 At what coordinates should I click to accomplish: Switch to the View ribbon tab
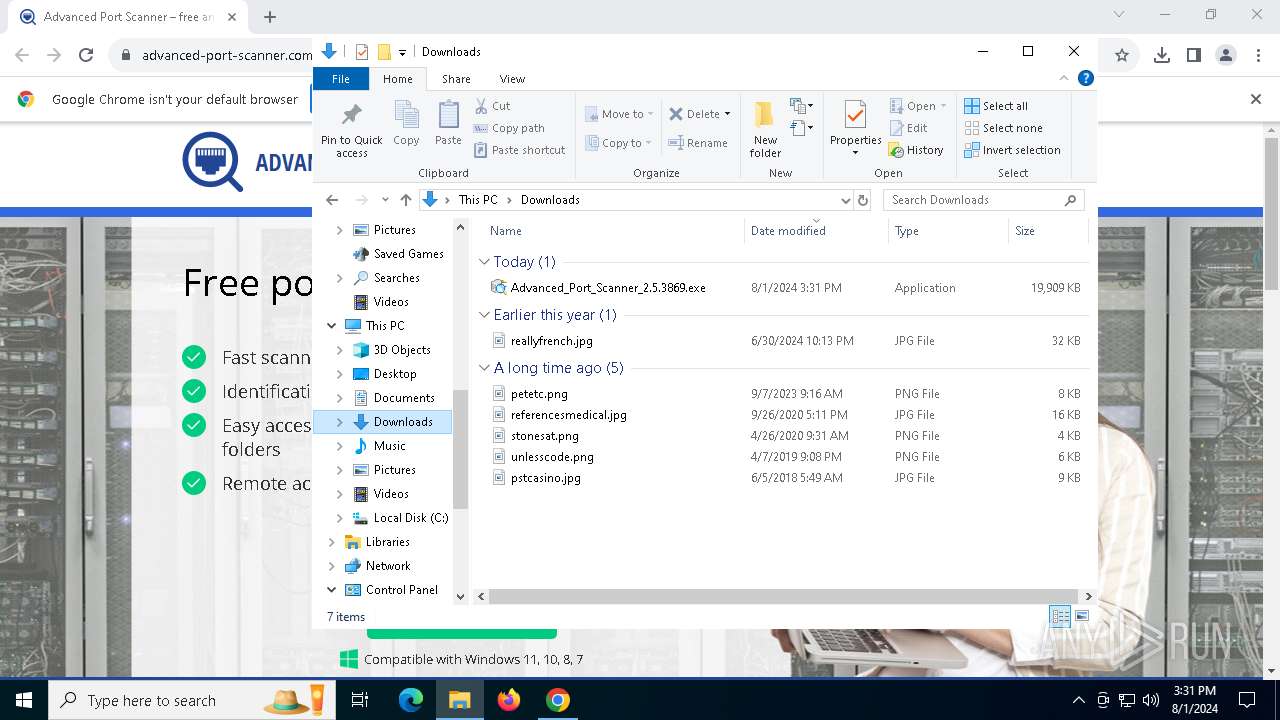(x=512, y=78)
